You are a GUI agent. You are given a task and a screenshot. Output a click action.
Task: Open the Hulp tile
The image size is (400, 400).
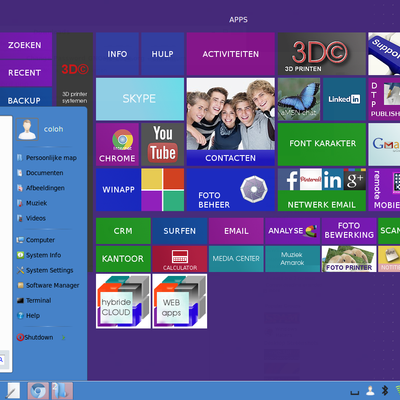(163, 54)
